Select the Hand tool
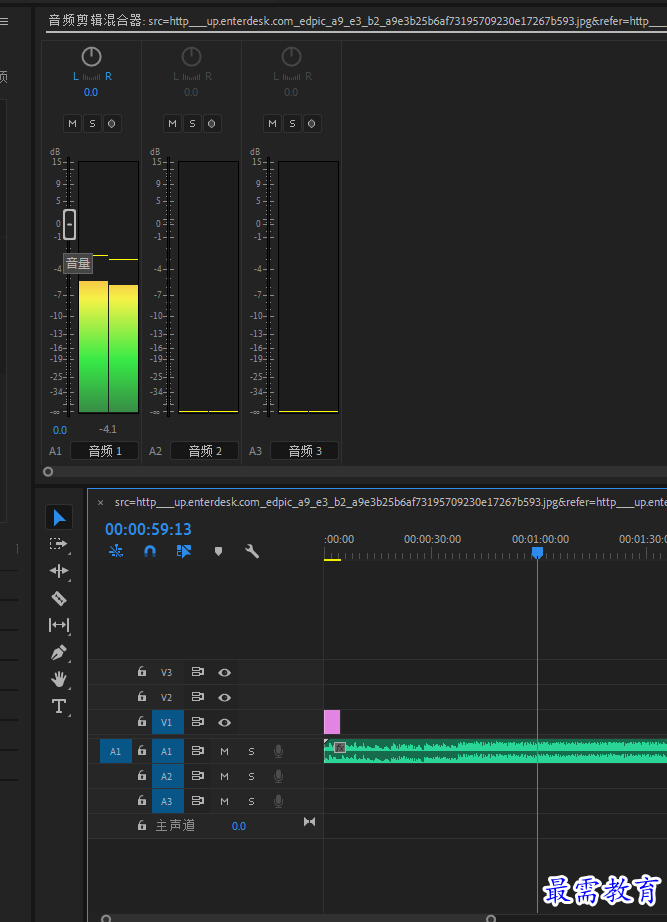 tap(59, 679)
